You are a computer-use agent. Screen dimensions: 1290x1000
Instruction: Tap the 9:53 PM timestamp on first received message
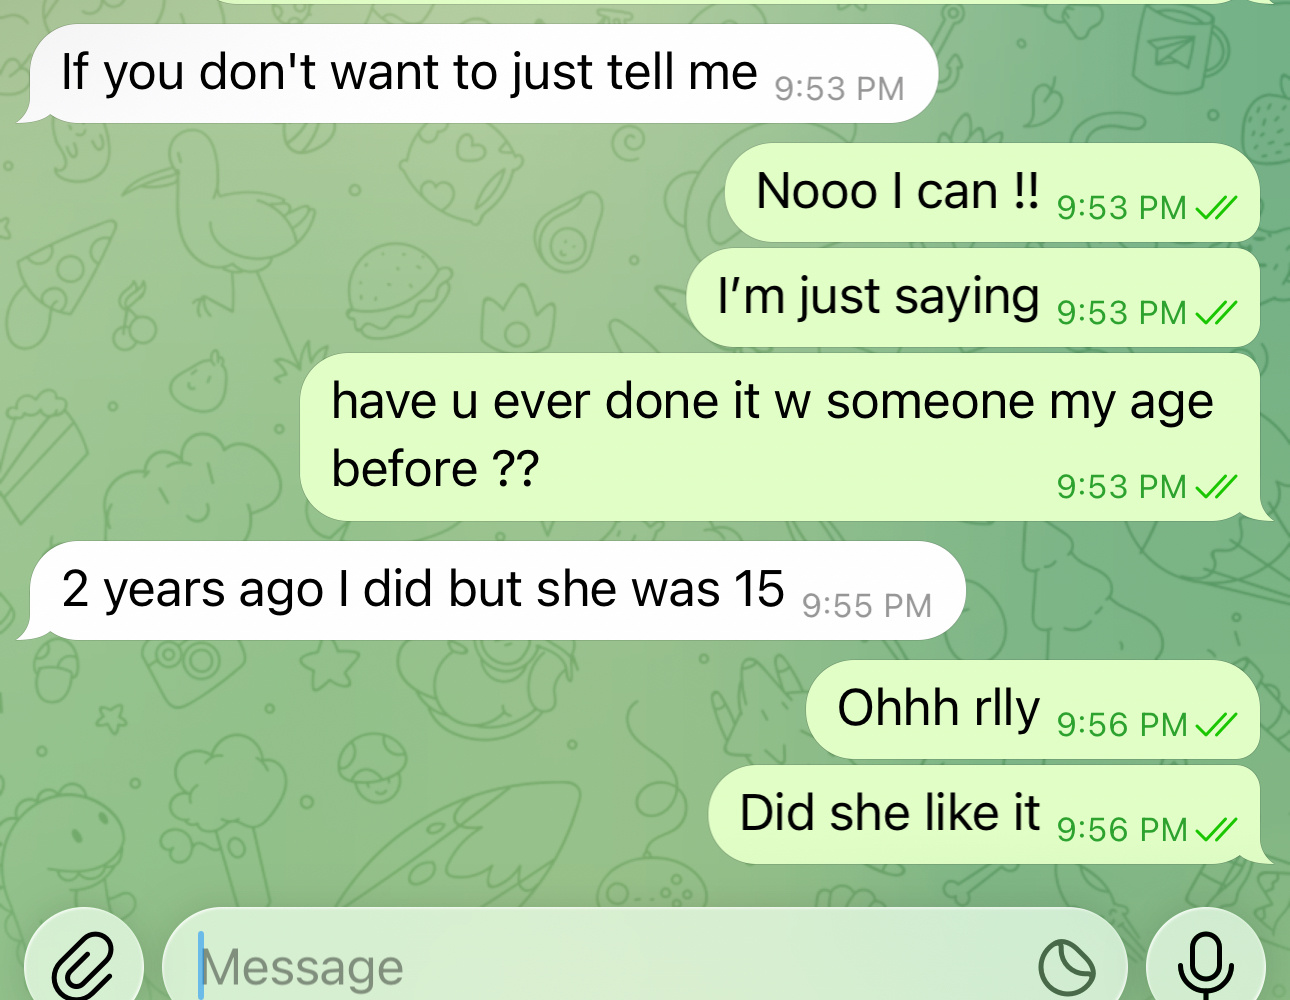coord(839,89)
